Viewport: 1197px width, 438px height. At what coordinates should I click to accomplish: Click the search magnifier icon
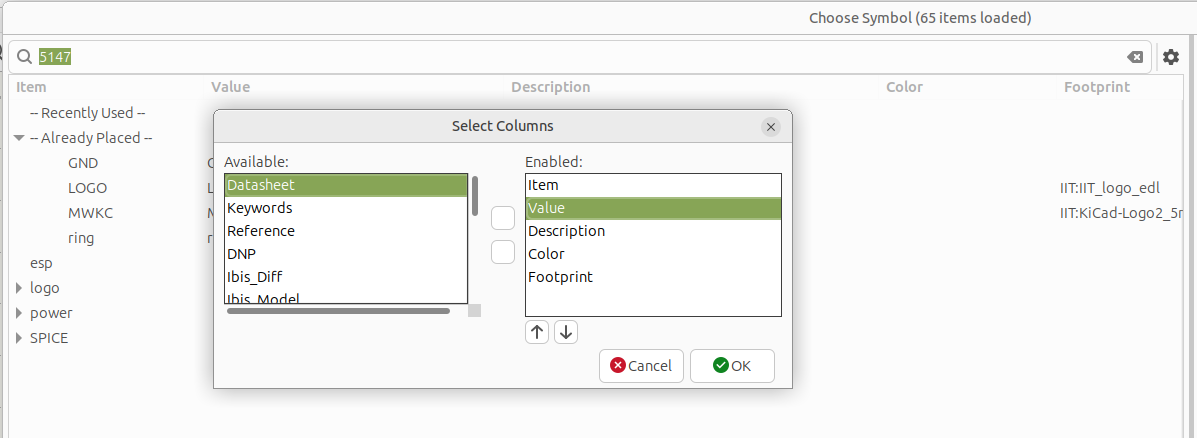[x=24, y=56]
